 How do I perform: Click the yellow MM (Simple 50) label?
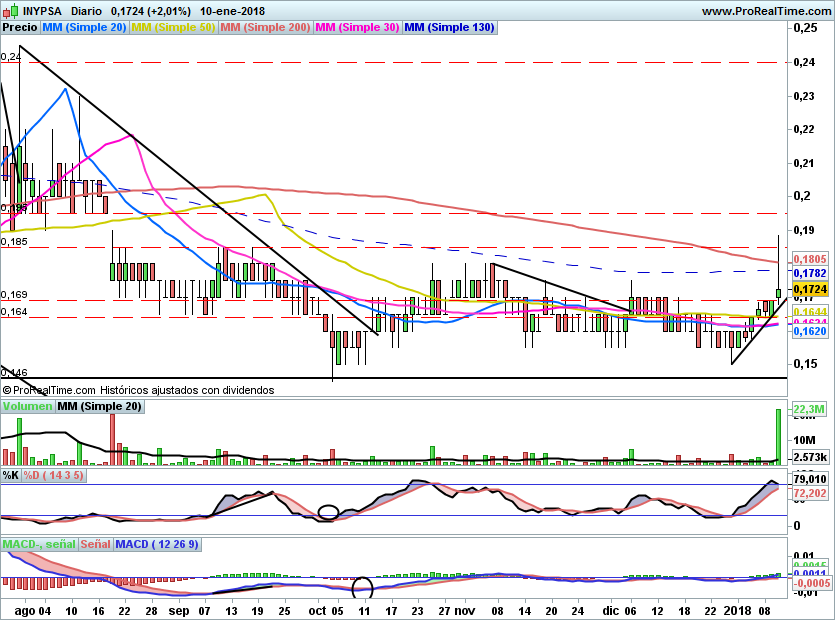tap(173, 28)
